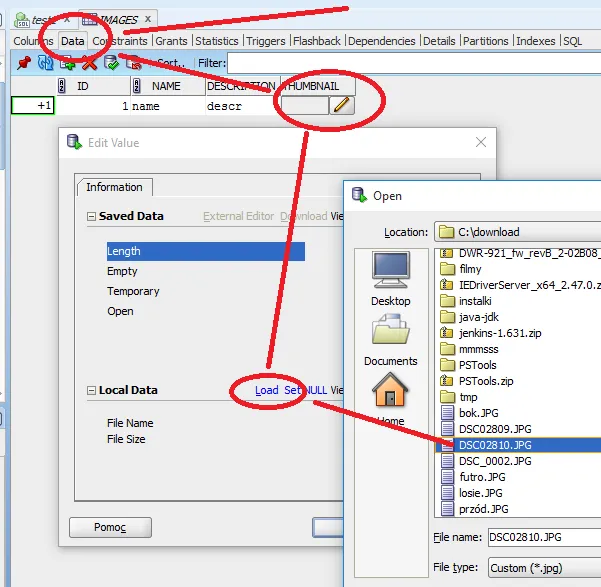Image resolution: width=601 pixels, height=587 pixels.
Task: Click into the Filter input field
Action: coord(414,63)
